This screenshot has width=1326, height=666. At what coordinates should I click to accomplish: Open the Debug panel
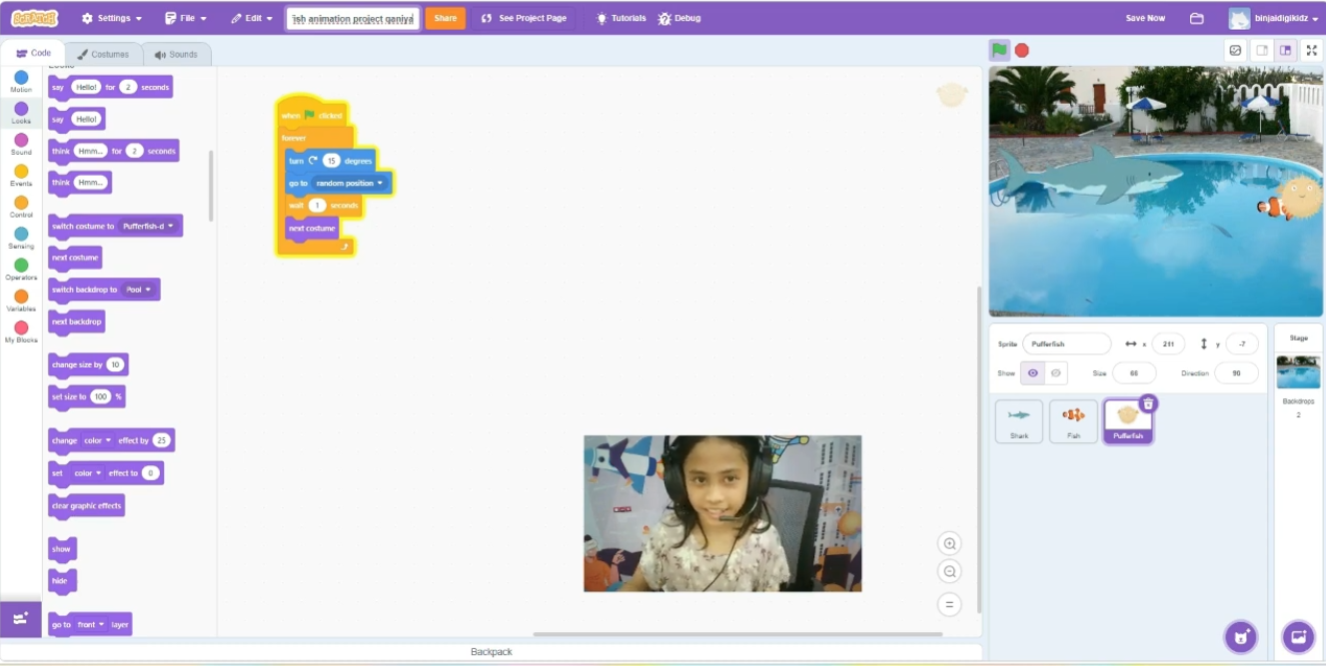pos(679,18)
